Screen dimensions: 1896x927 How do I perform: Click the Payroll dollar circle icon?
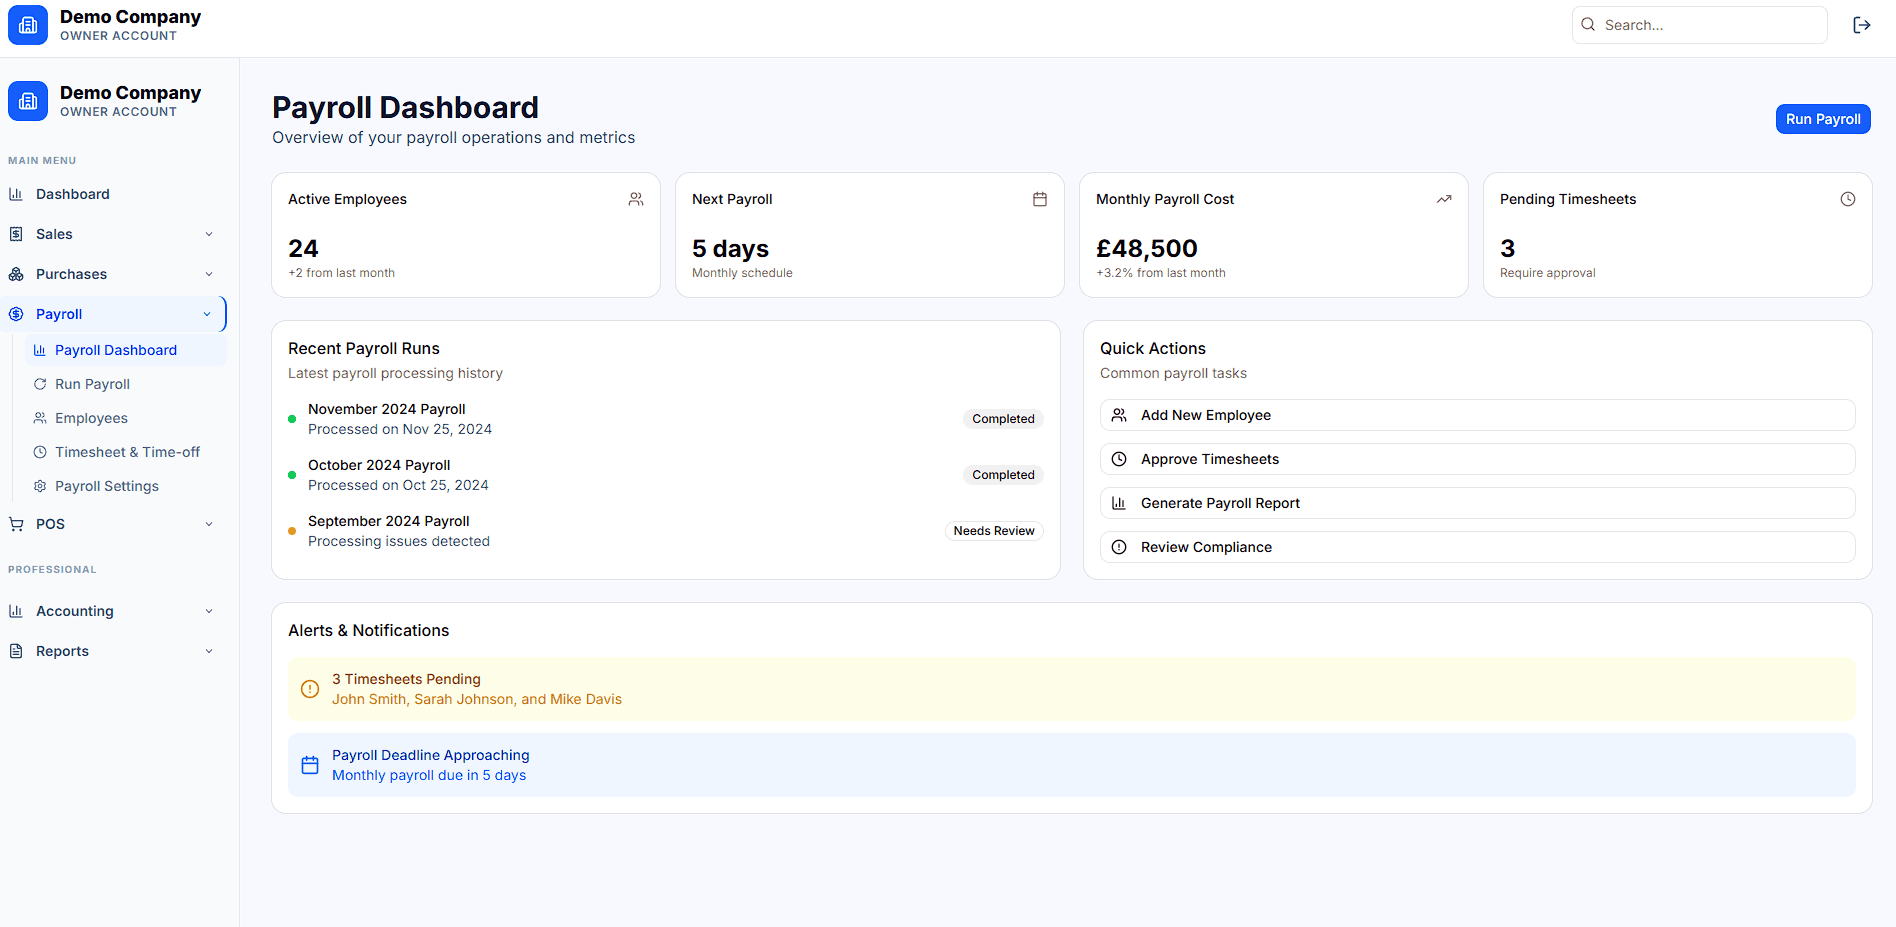point(16,314)
